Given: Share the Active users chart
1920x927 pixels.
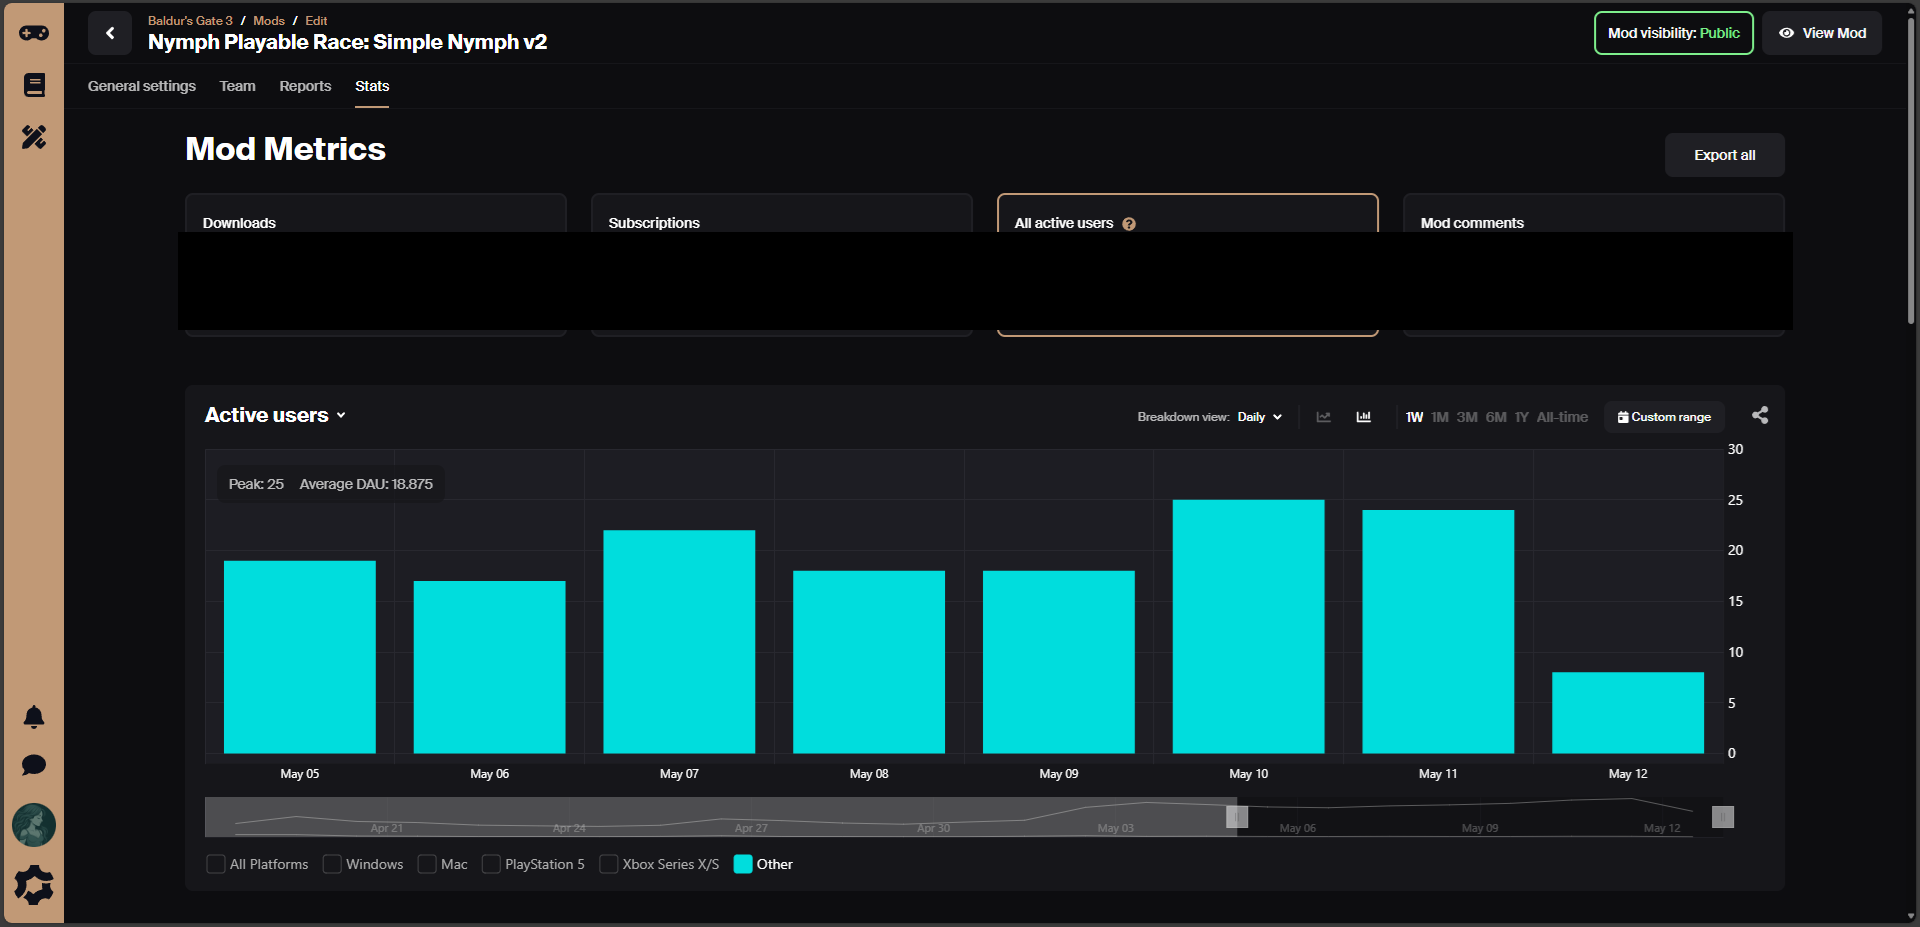Looking at the screenshot, I should click(x=1760, y=415).
